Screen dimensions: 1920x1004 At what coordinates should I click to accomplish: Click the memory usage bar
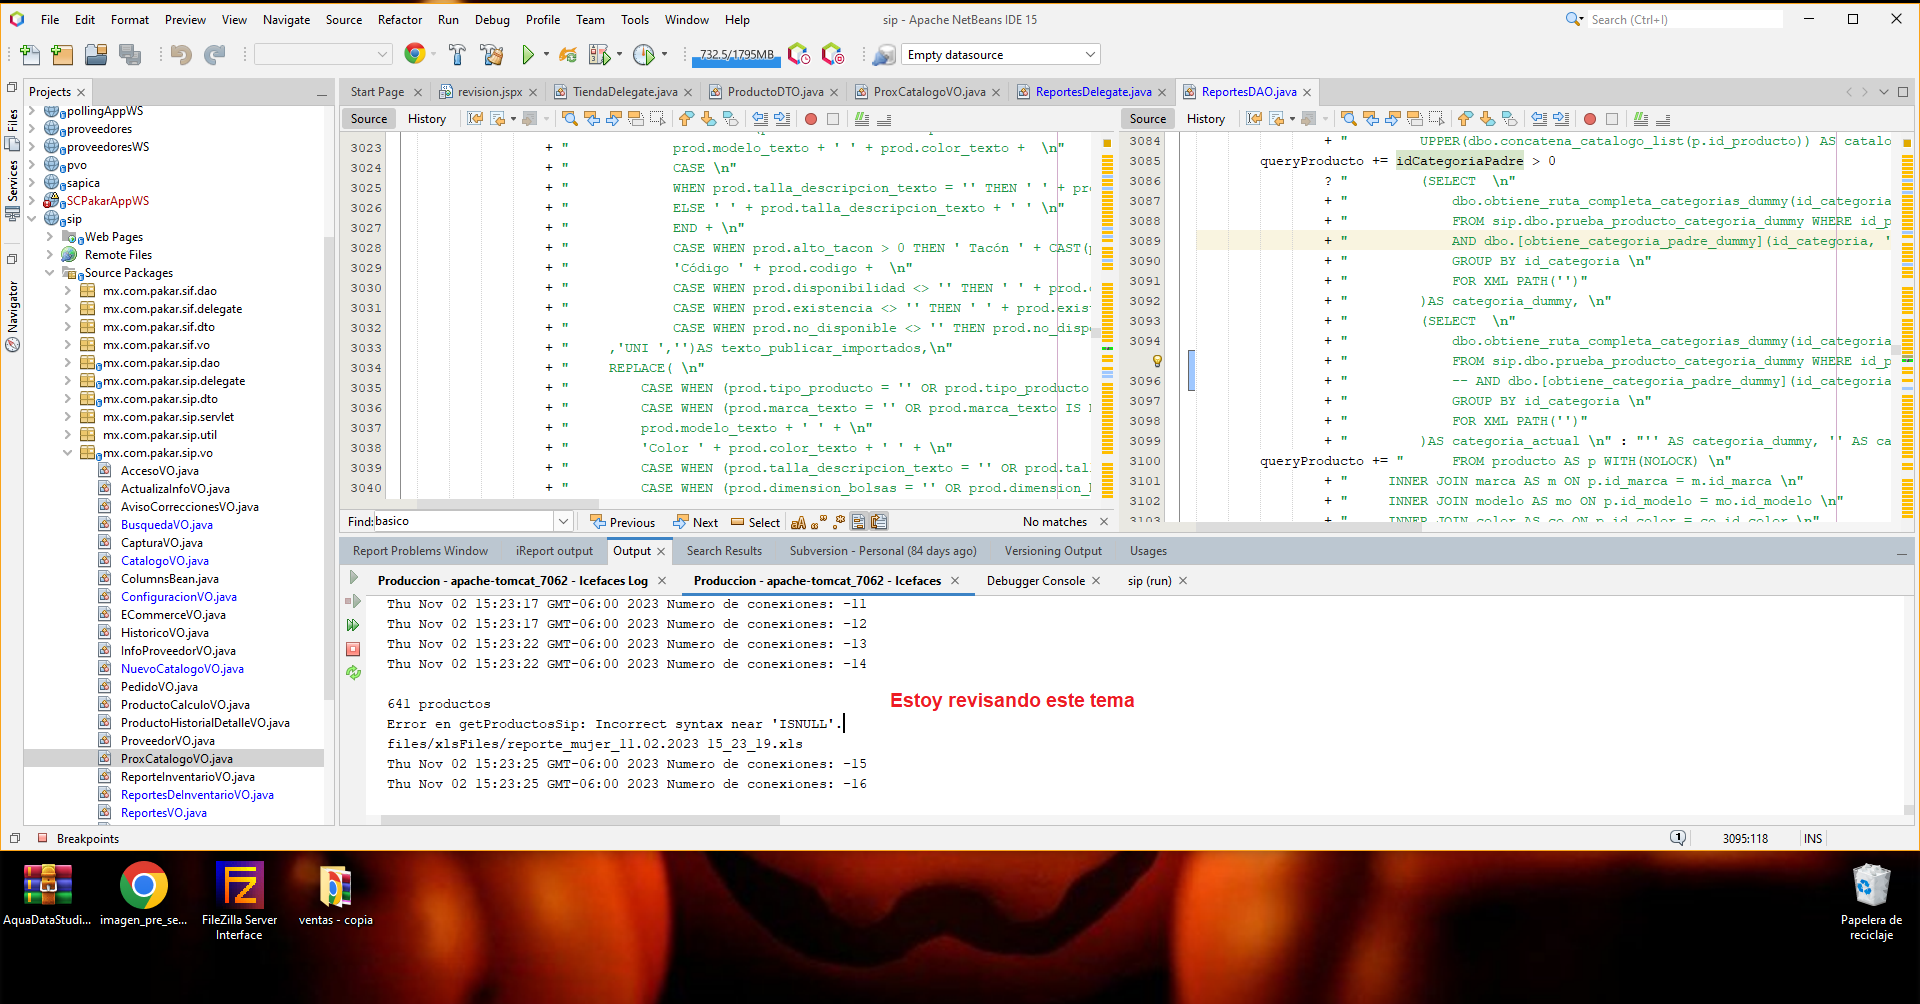pyautogui.click(x=736, y=55)
